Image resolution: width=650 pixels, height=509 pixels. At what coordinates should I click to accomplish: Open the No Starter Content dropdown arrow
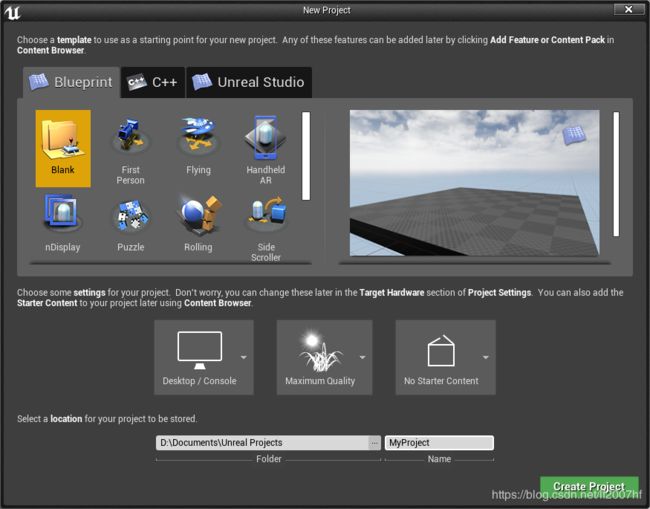click(485, 357)
